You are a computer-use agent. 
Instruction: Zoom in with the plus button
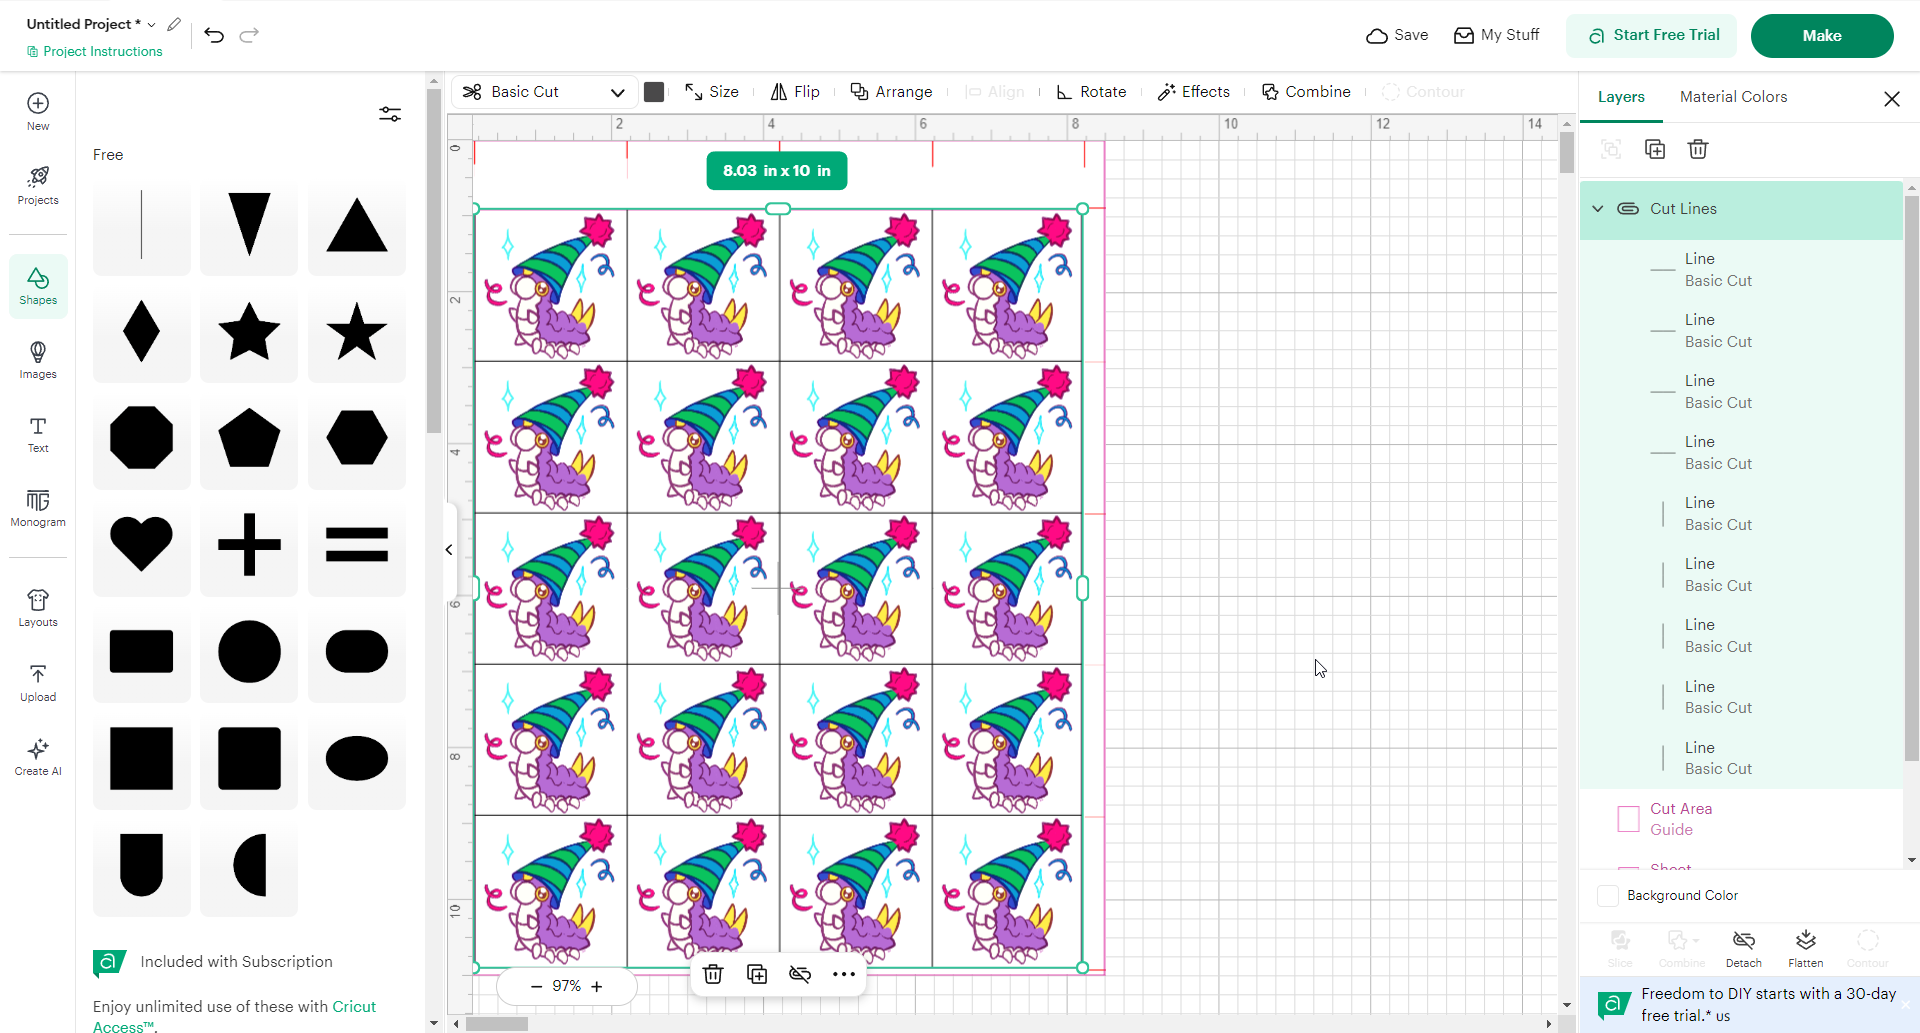[x=597, y=986]
